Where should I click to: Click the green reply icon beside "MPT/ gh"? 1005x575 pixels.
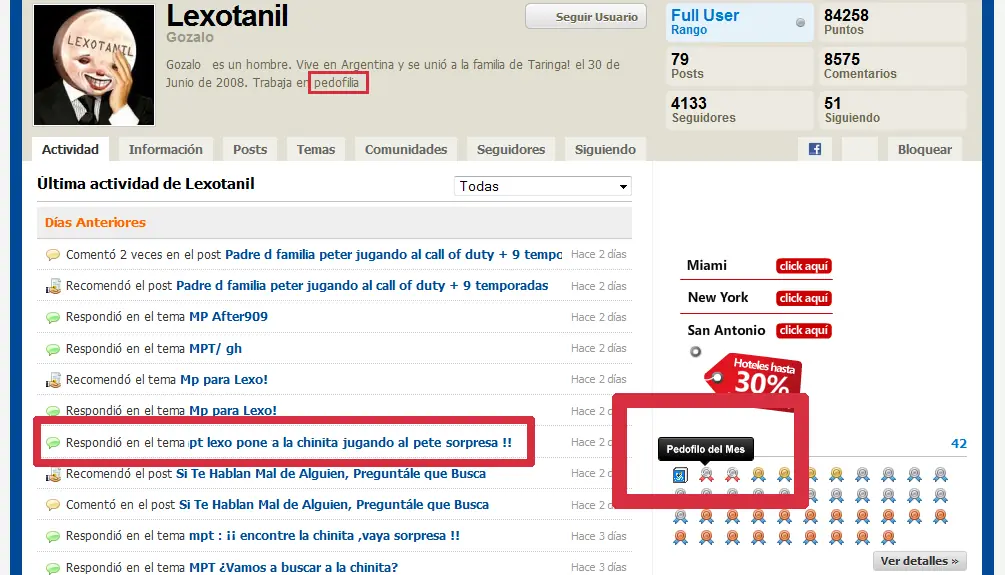coord(53,349)
